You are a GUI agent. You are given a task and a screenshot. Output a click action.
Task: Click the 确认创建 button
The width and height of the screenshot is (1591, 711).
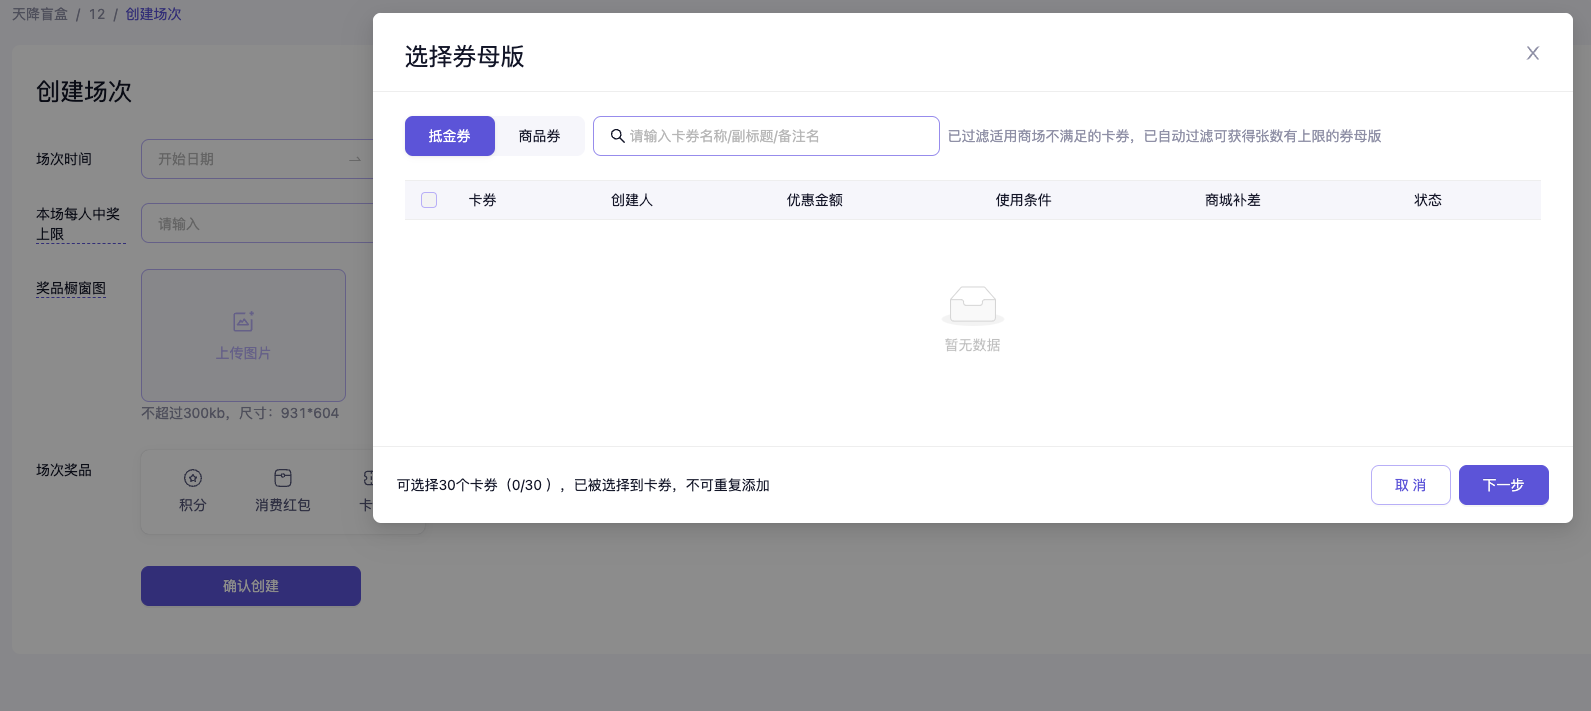point(251,586)
